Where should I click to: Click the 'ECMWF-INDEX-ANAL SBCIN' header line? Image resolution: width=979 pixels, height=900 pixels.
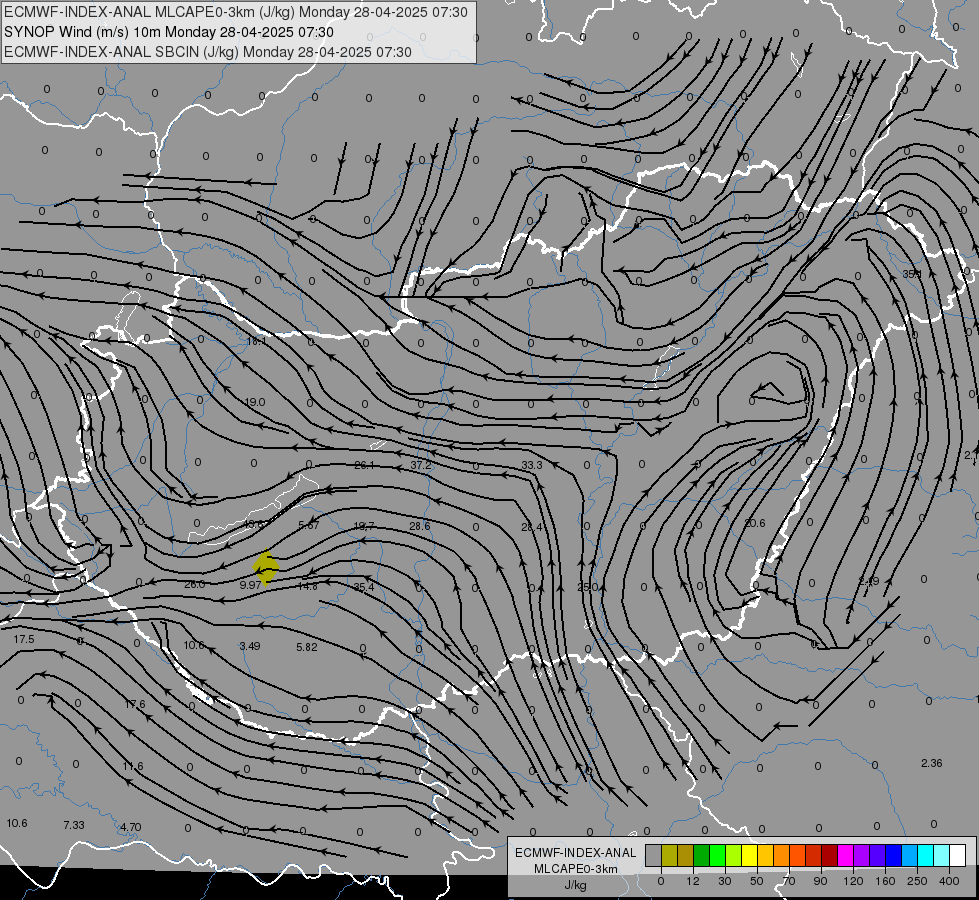point(208,52)
